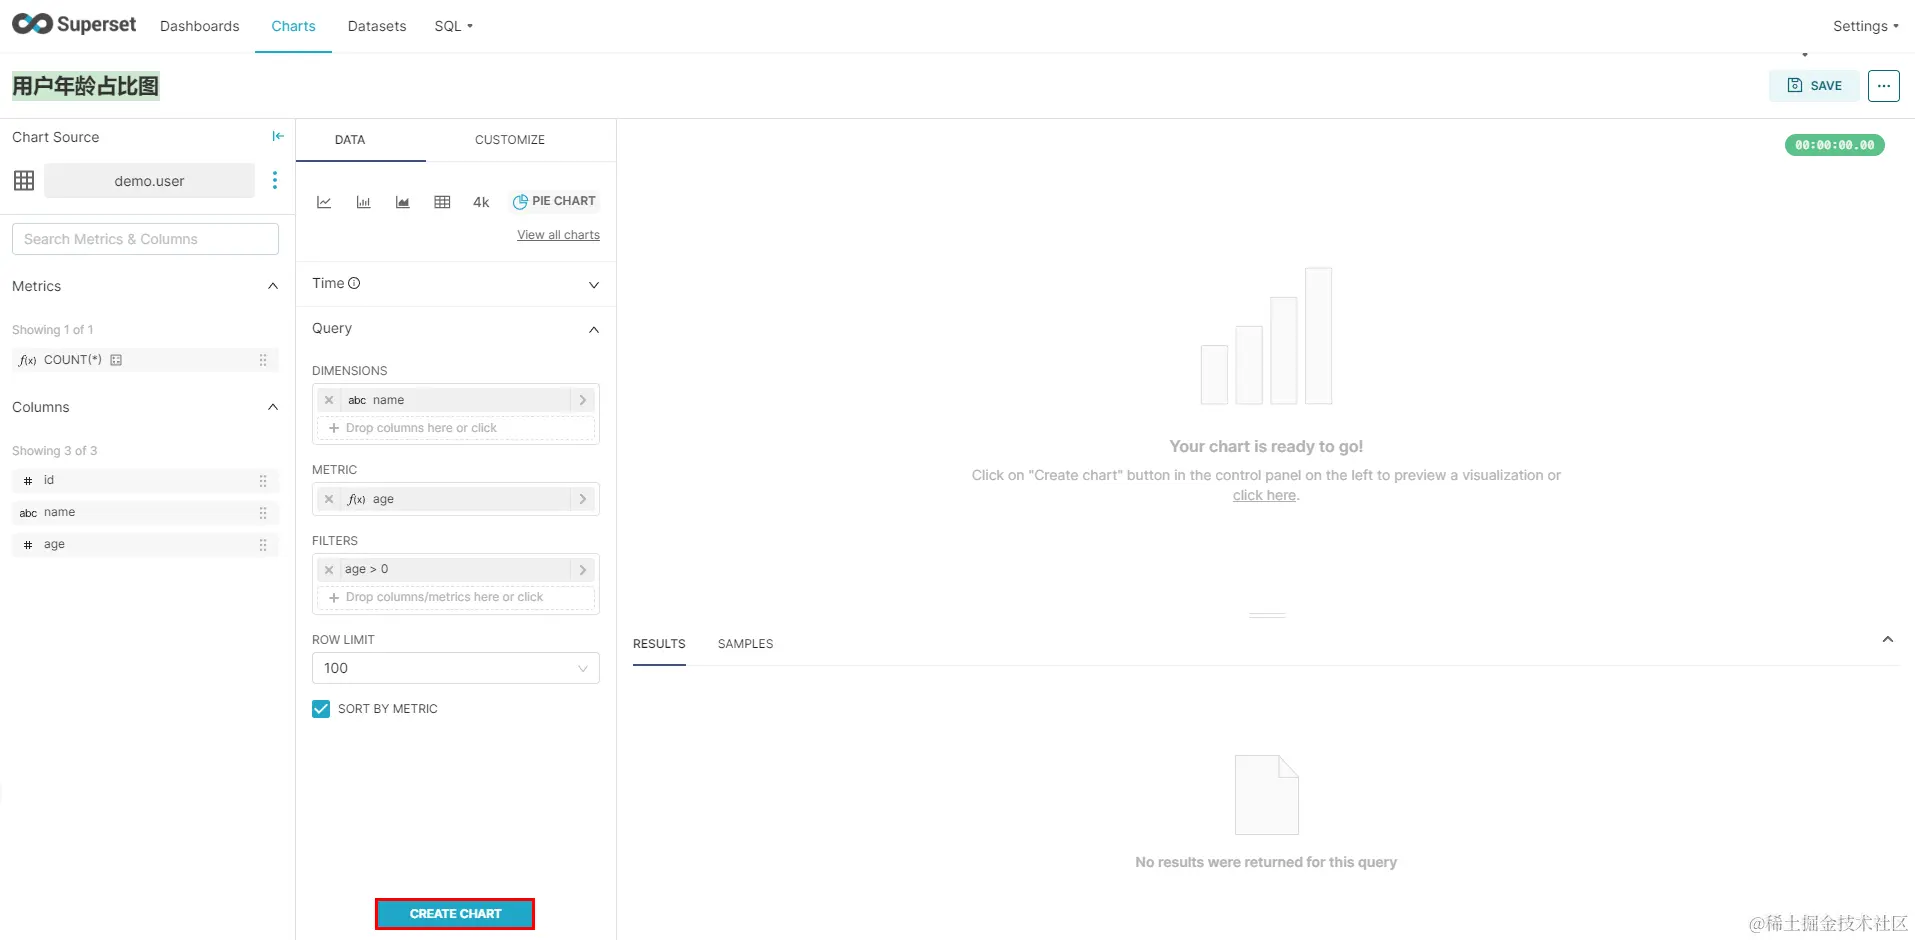Open the View all charts link

(558, 235)
